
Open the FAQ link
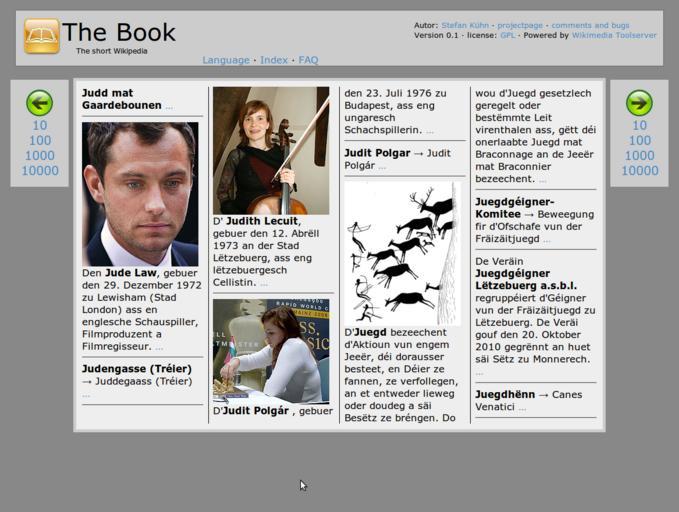click(x=308, y=60)
